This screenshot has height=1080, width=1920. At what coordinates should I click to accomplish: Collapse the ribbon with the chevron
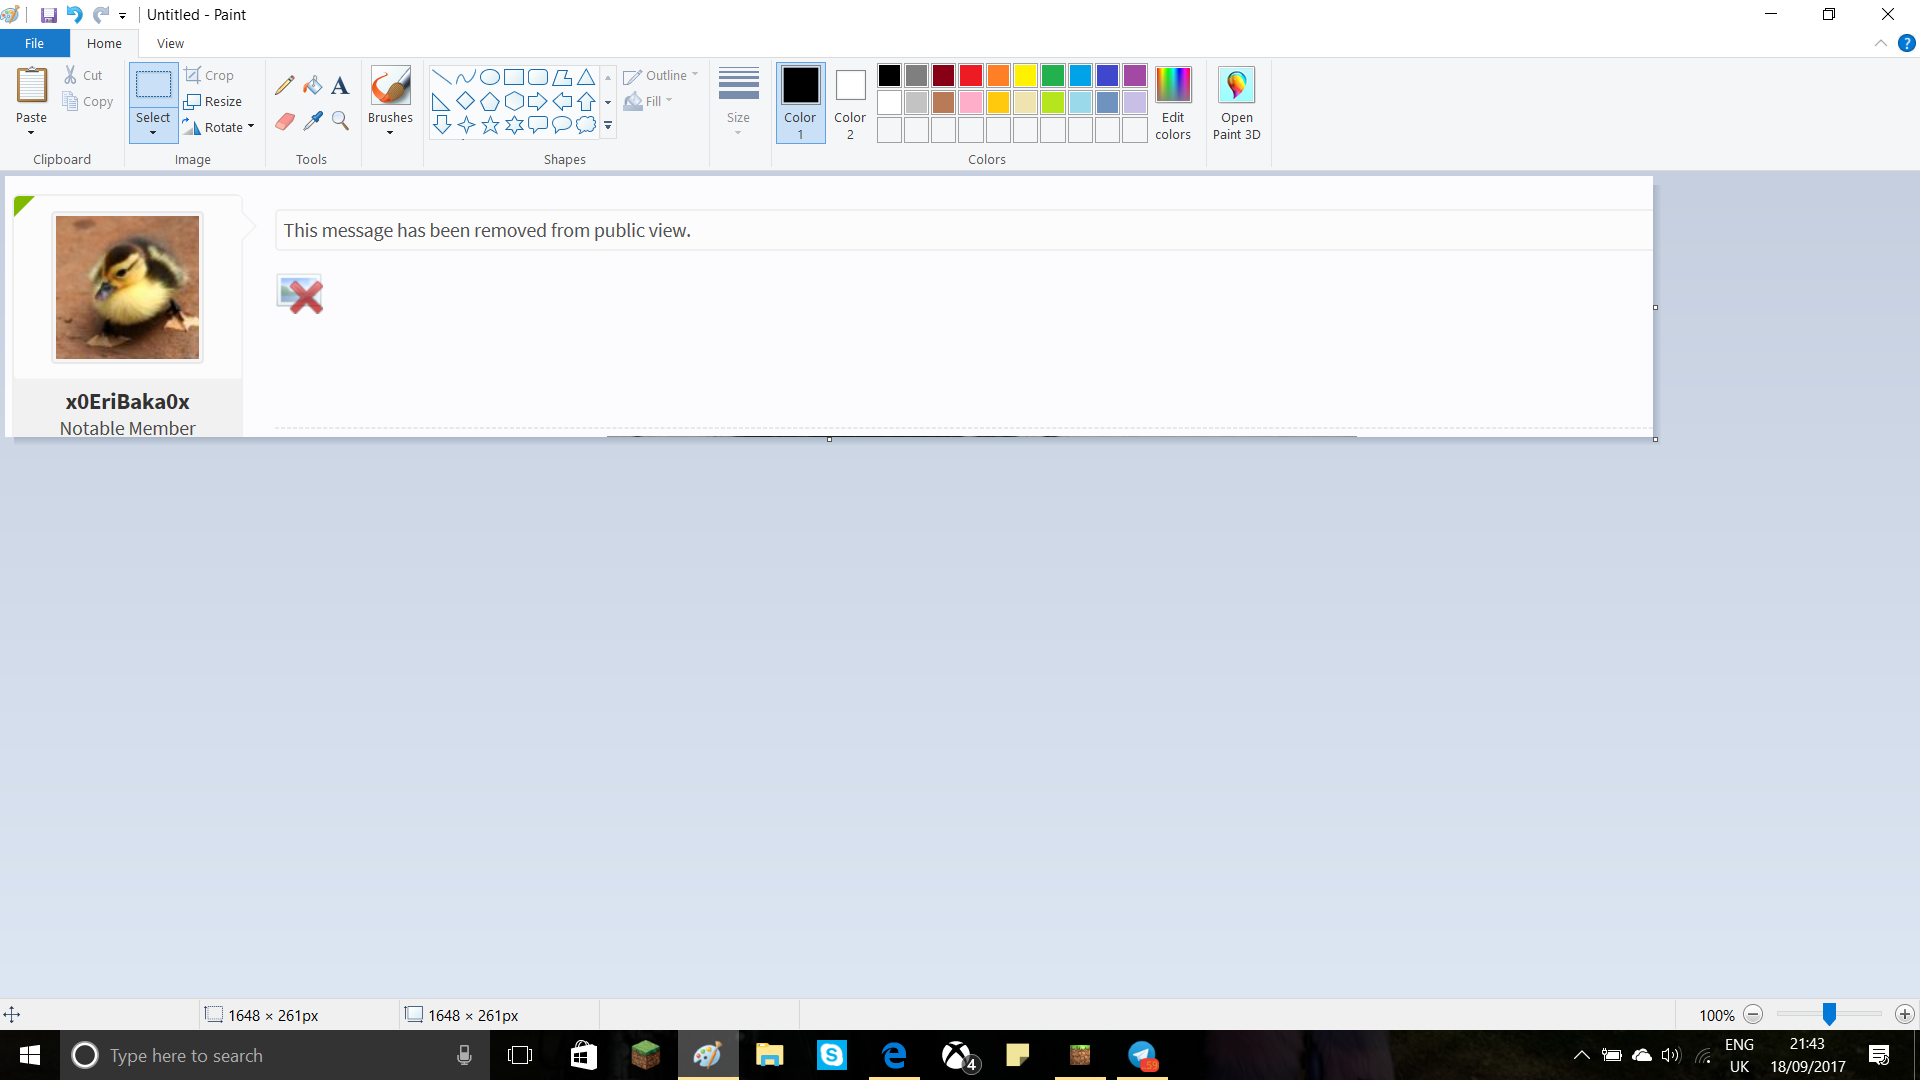pyautogui.click(x=1880, y=43)
